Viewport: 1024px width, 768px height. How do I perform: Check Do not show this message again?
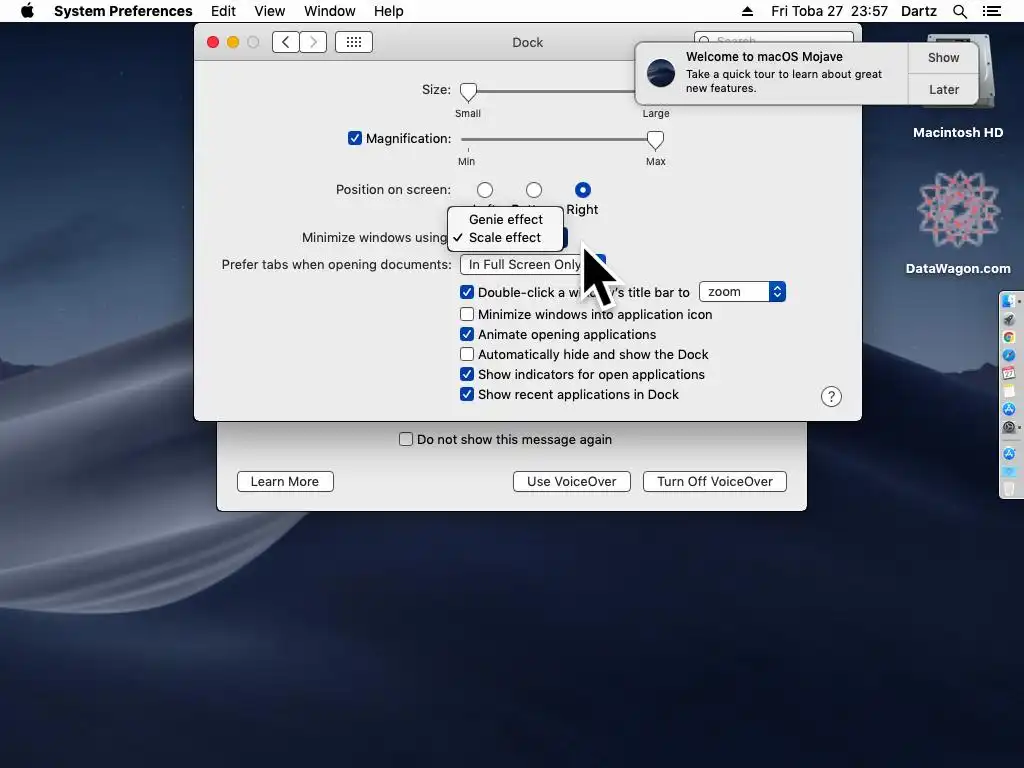pos(406,439)
